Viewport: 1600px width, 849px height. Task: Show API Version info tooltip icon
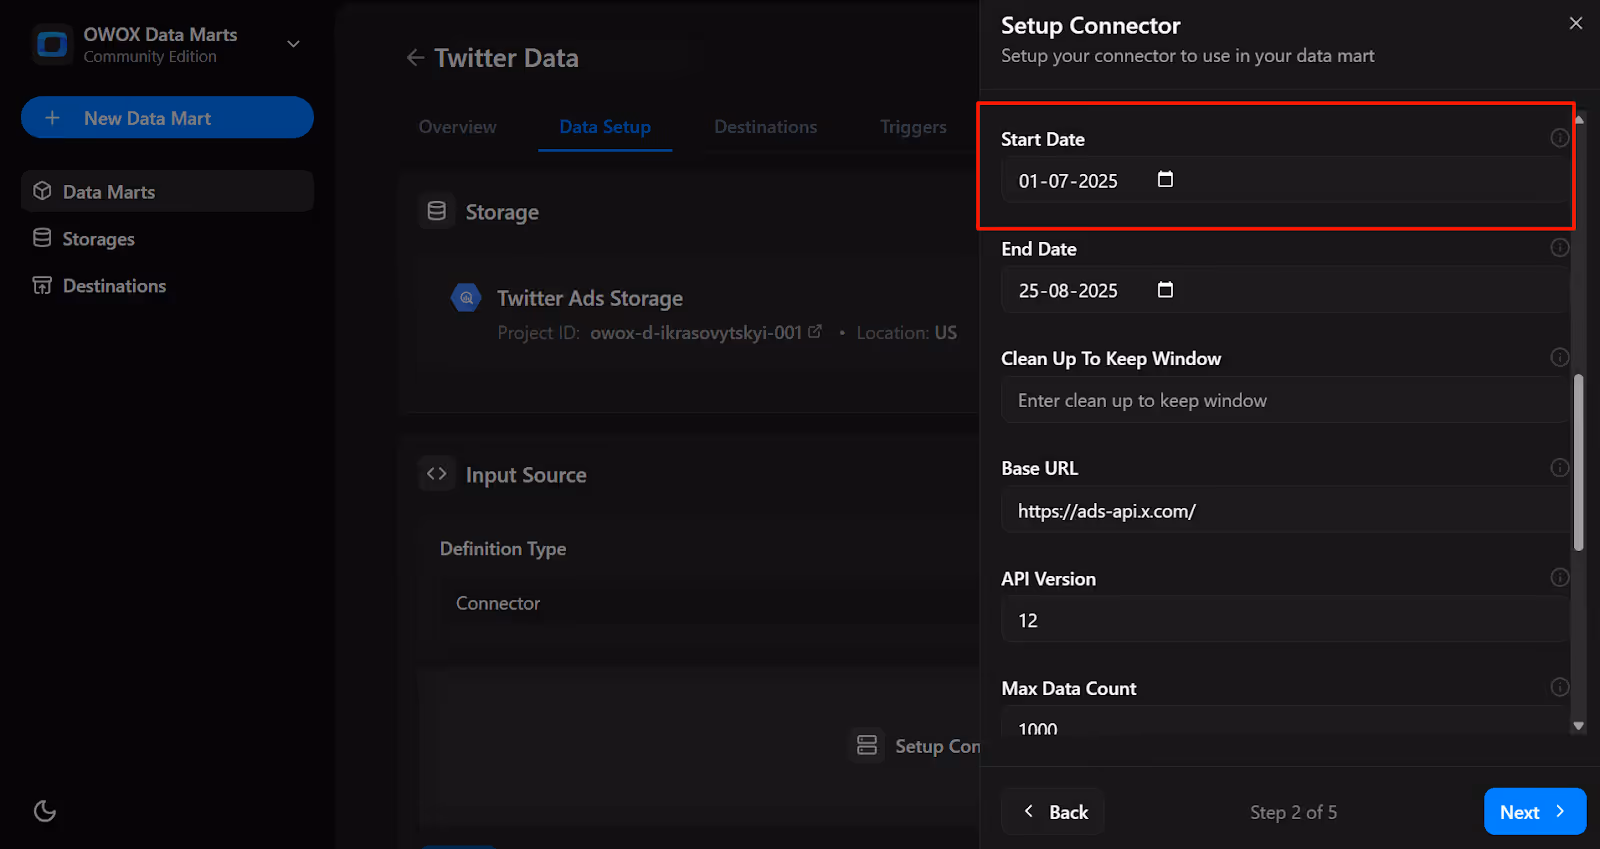click(x=1559, y=577)
